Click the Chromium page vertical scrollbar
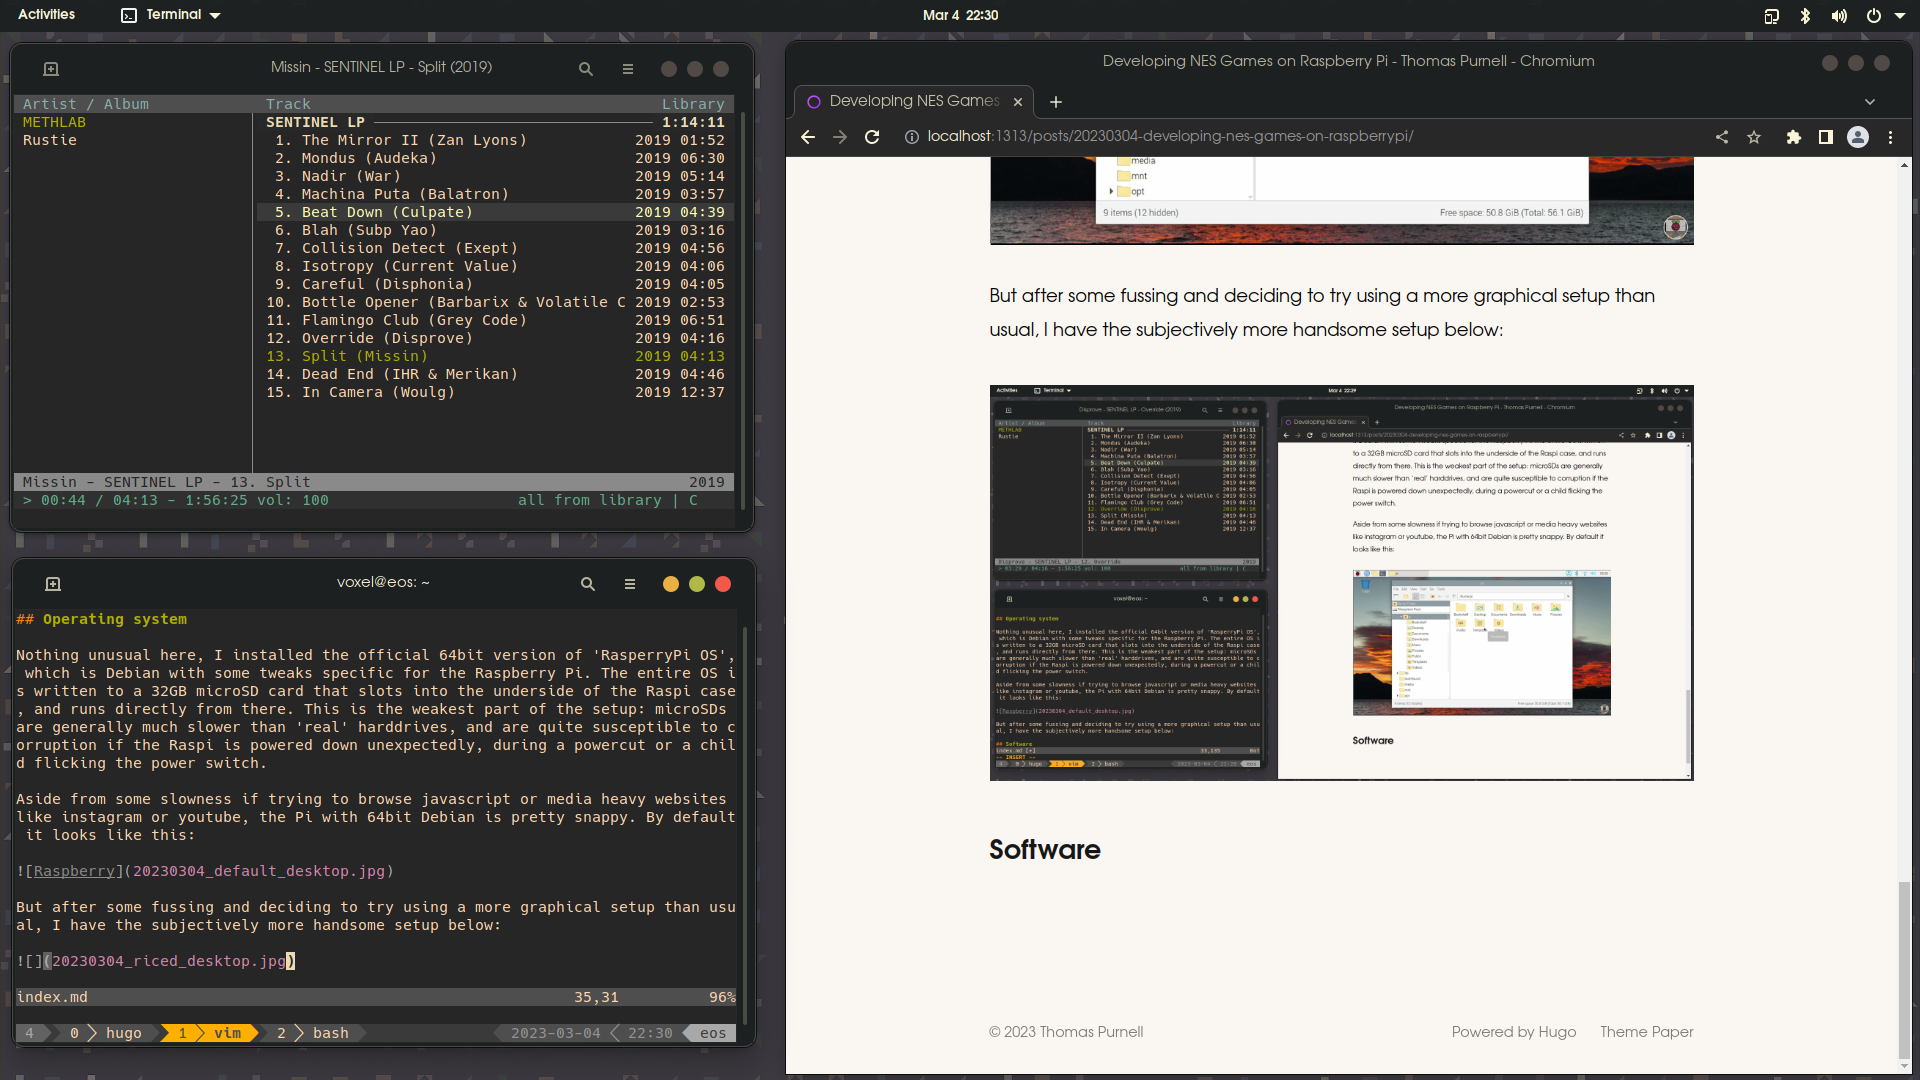Viewport: 1920px width, 1080px height. click(1904, 970)
